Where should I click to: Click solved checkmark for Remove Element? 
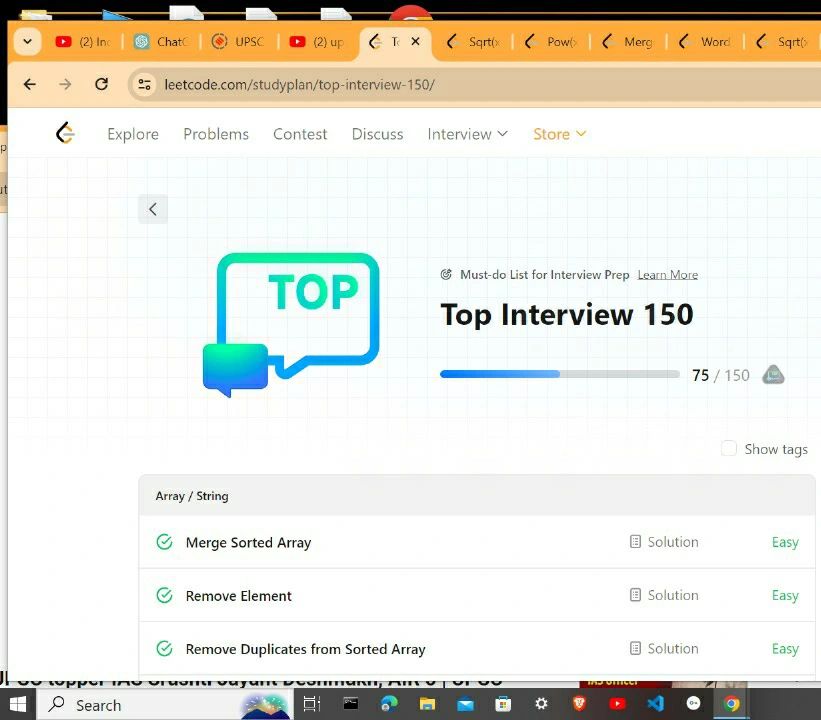pyautogui.click(x=164, y=595)
